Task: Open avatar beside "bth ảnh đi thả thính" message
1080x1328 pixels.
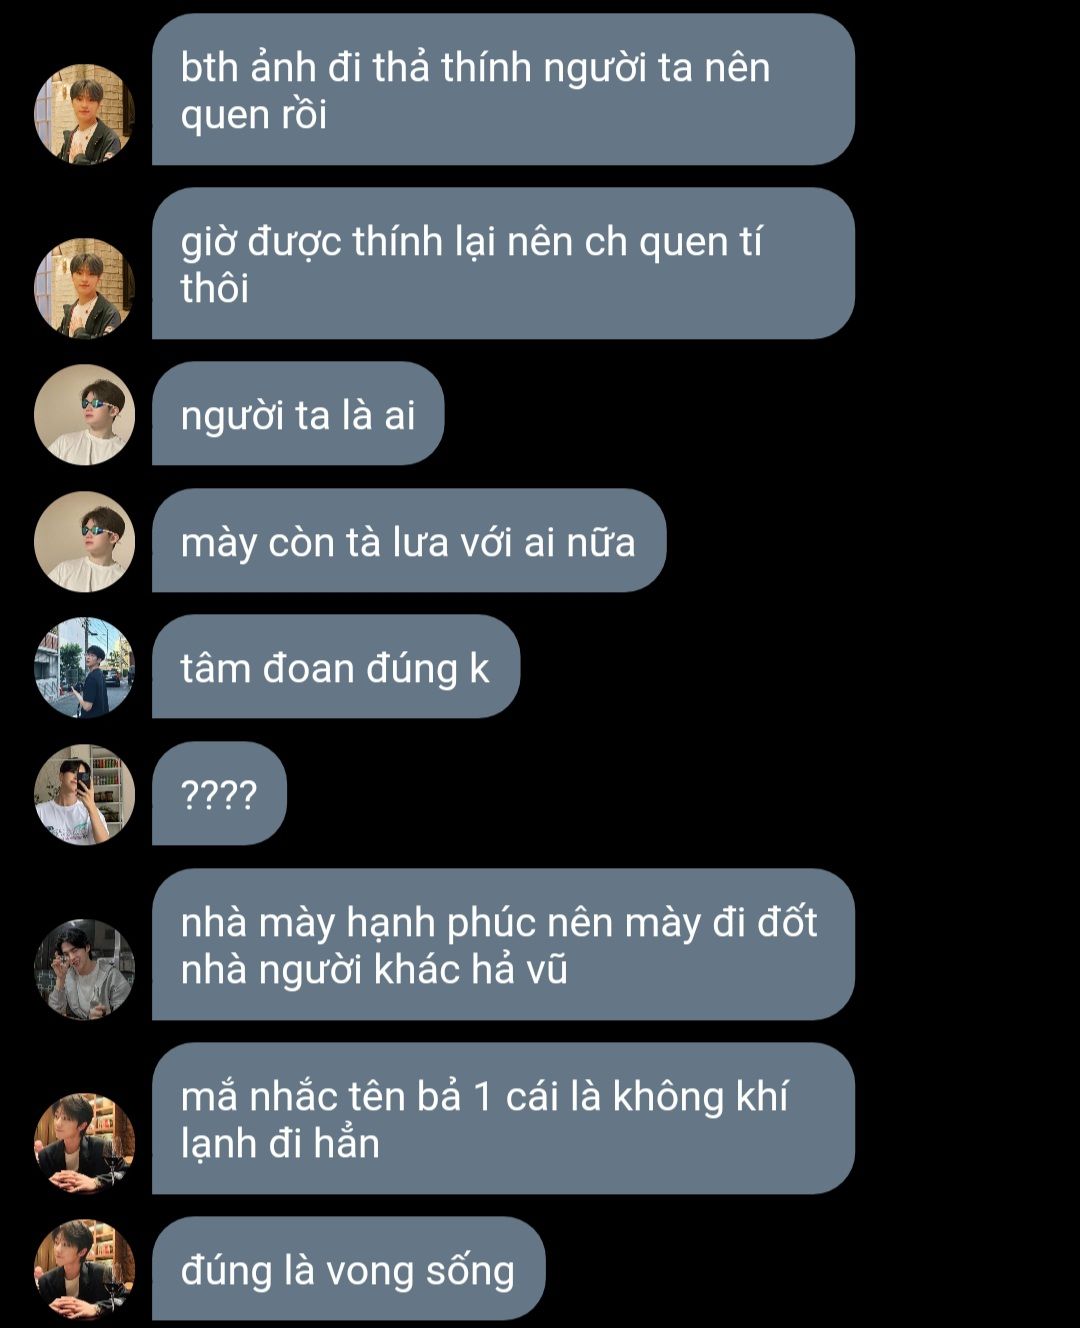Action: tap(84, 114)
